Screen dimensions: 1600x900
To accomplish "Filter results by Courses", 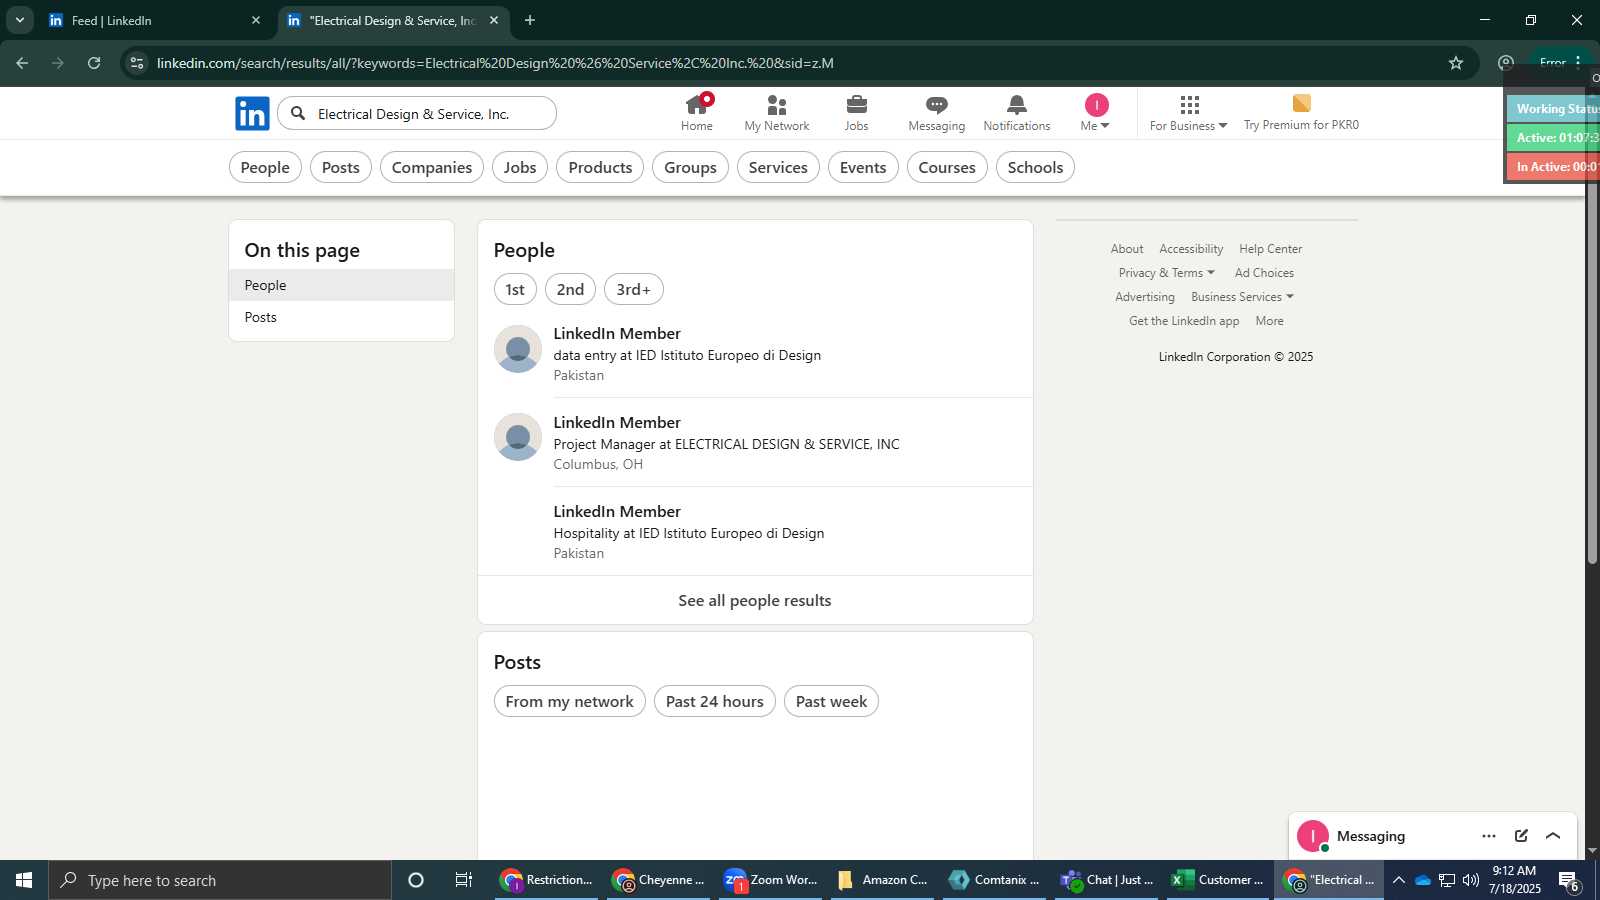I will pos(947,167).
